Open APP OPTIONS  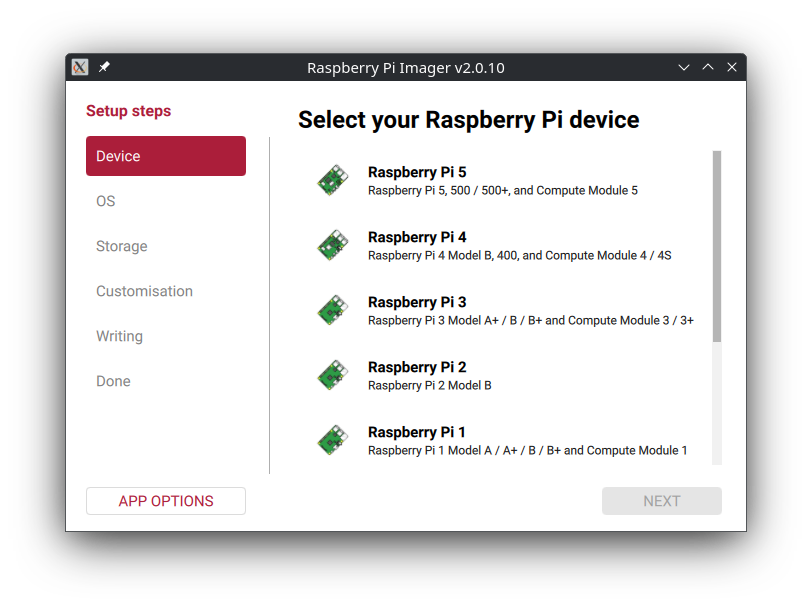(x=166, y=501)
